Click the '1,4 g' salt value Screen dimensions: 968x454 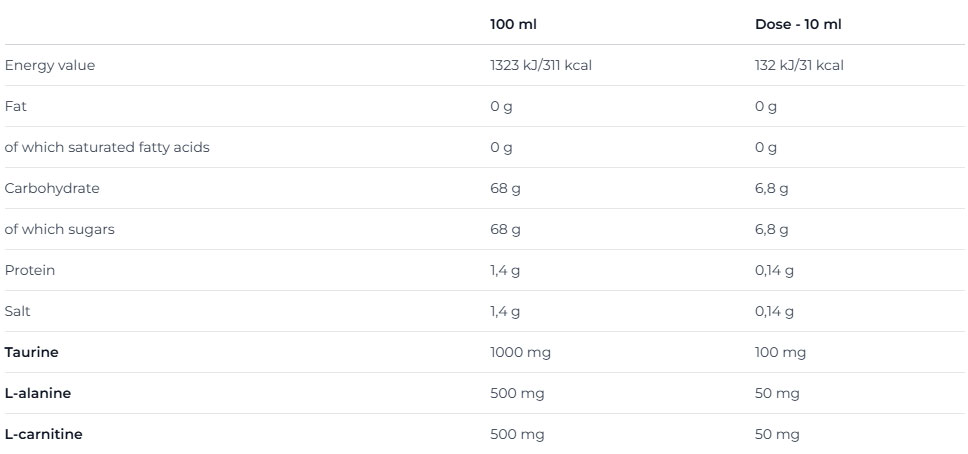click(x=505, y=312)
